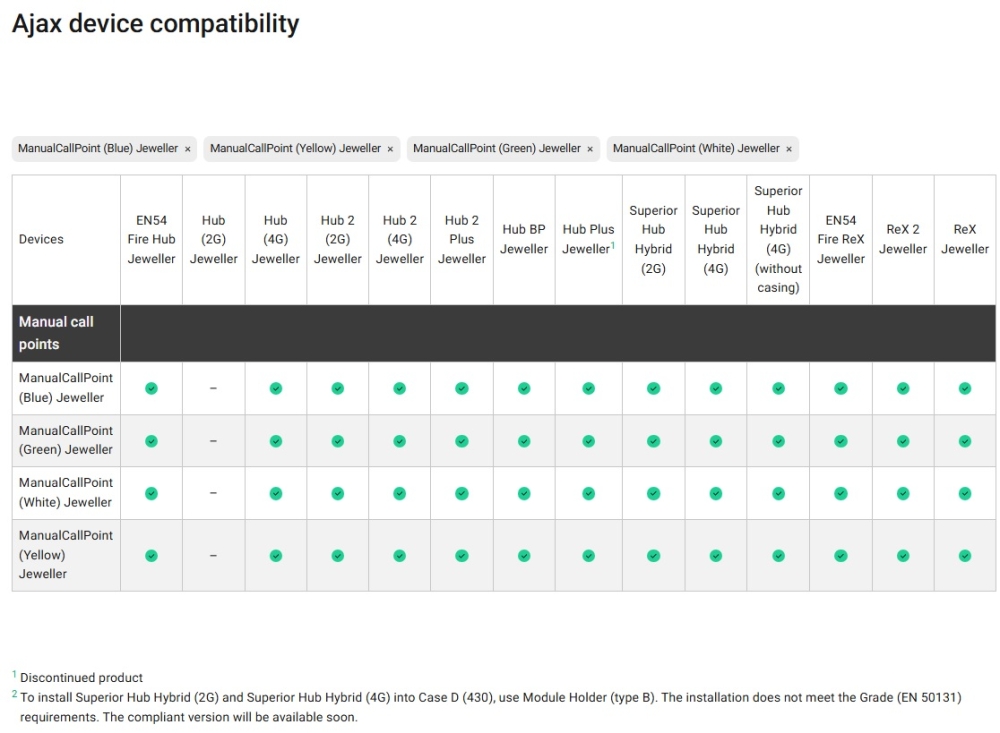1000x733 pixels.
Task: Remove ManualCallPoint (White) Jeweller filter tag
Action: coord(789,149)
